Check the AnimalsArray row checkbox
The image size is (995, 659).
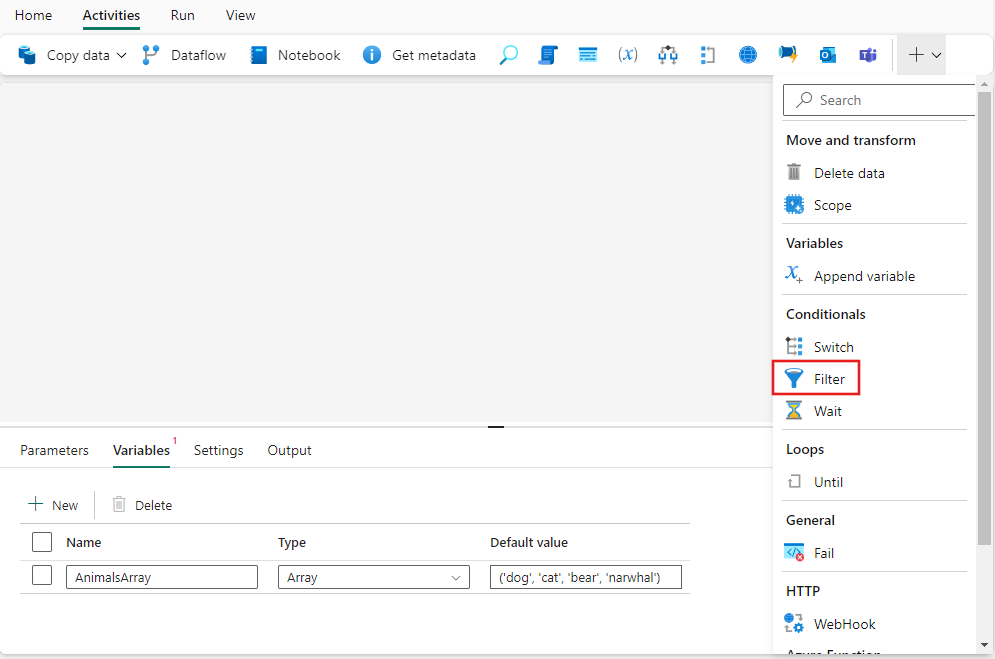(x=41, y=576)
